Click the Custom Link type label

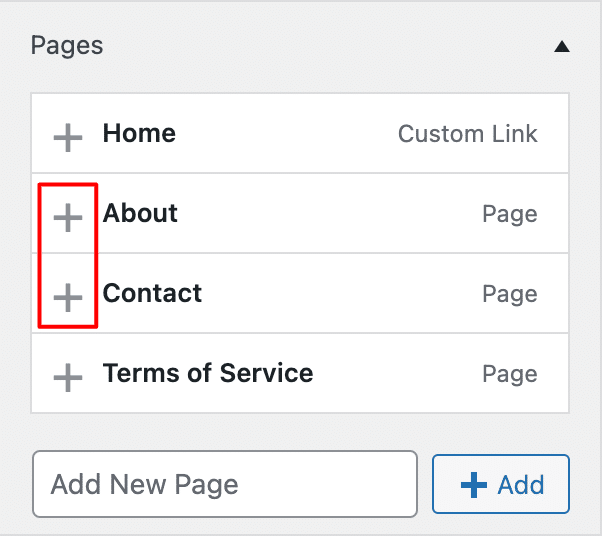click(x=467, y=134)
